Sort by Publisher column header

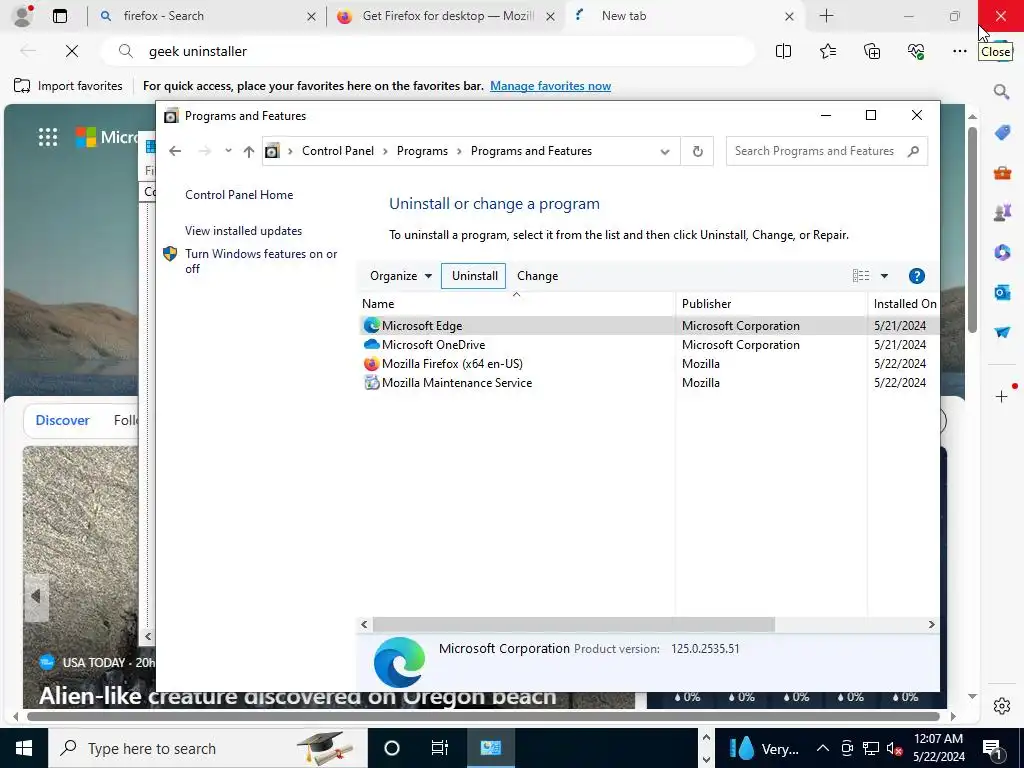(771, 304)
